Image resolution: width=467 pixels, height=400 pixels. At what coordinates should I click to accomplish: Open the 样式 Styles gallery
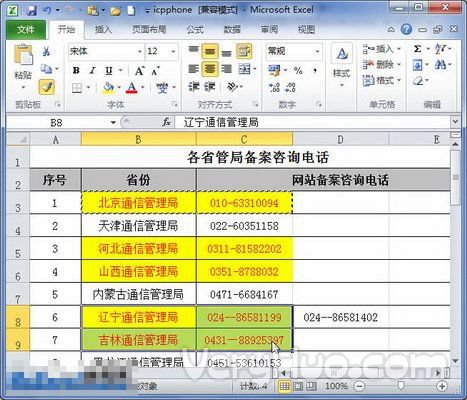click(342, 66)
